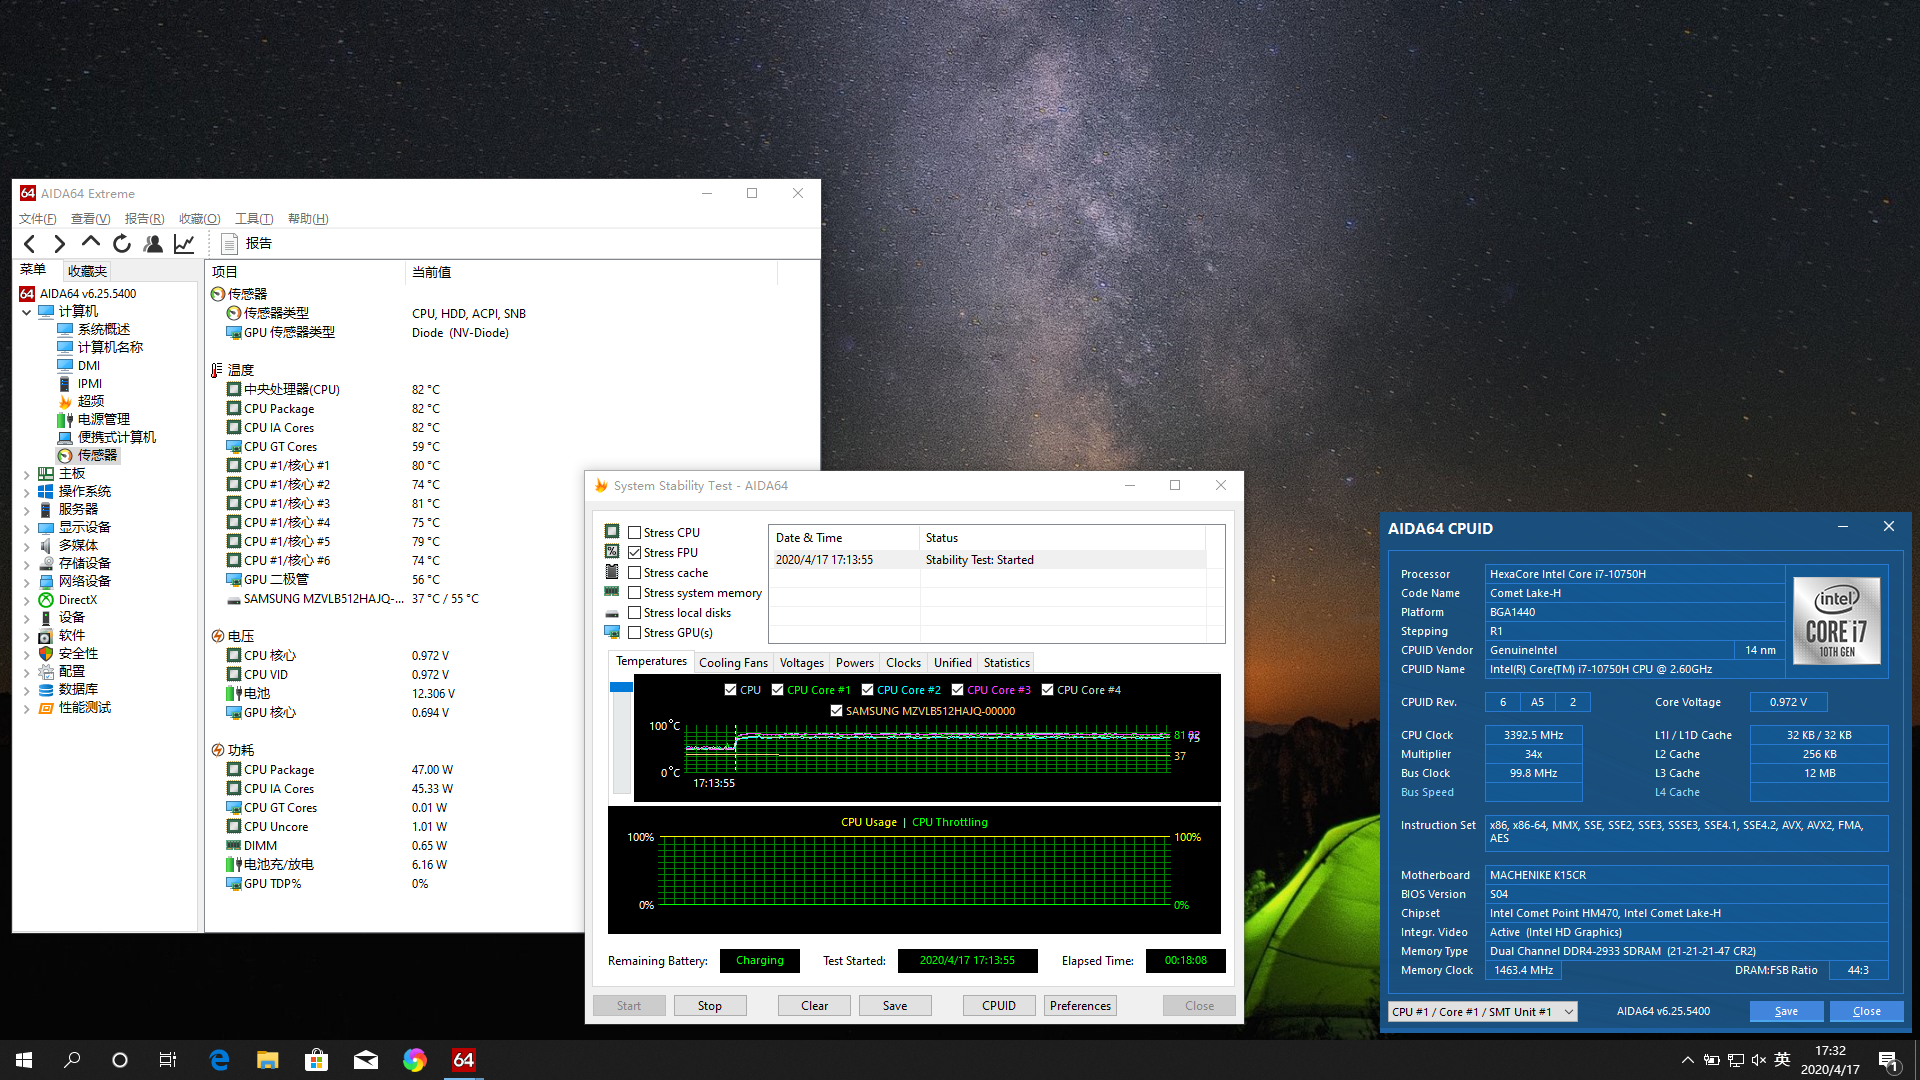Image resolution: width=1920 pixels, height=1080 pixels.
Task: Open File Explorer from taskbar
Action: [x=268, y=1060]
